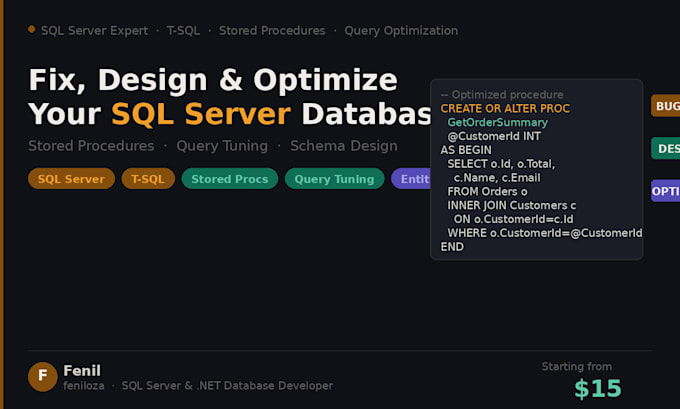Click the 'END' code line
The image size is (680, 409).
[x=452, y=247]
